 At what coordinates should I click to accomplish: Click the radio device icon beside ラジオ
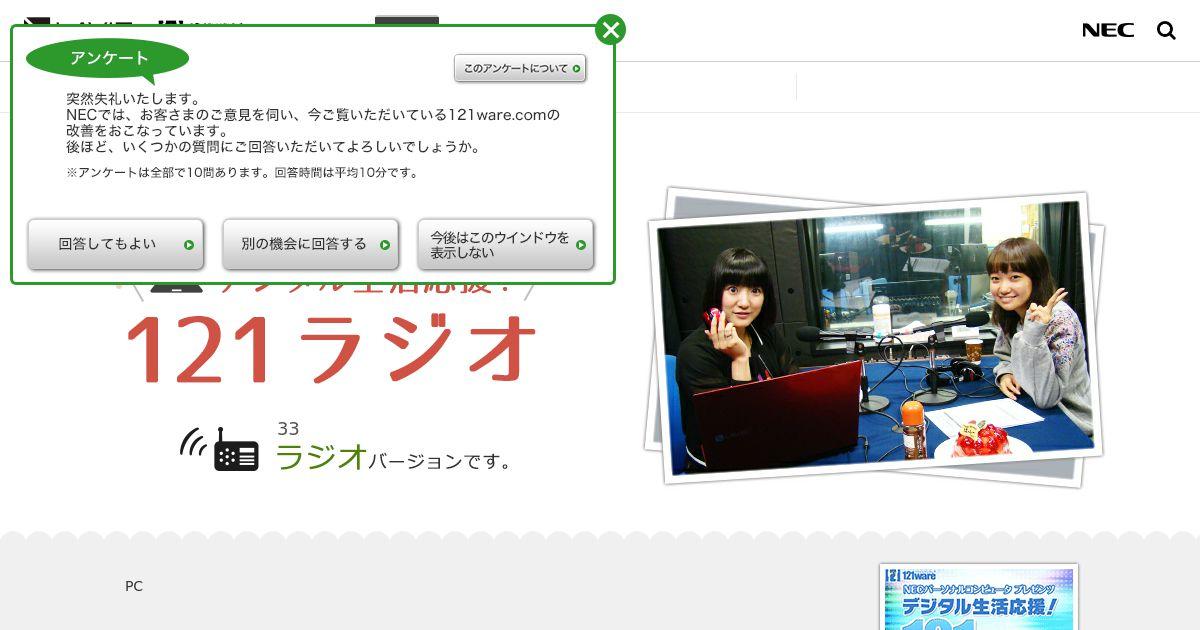click(220, 449)
